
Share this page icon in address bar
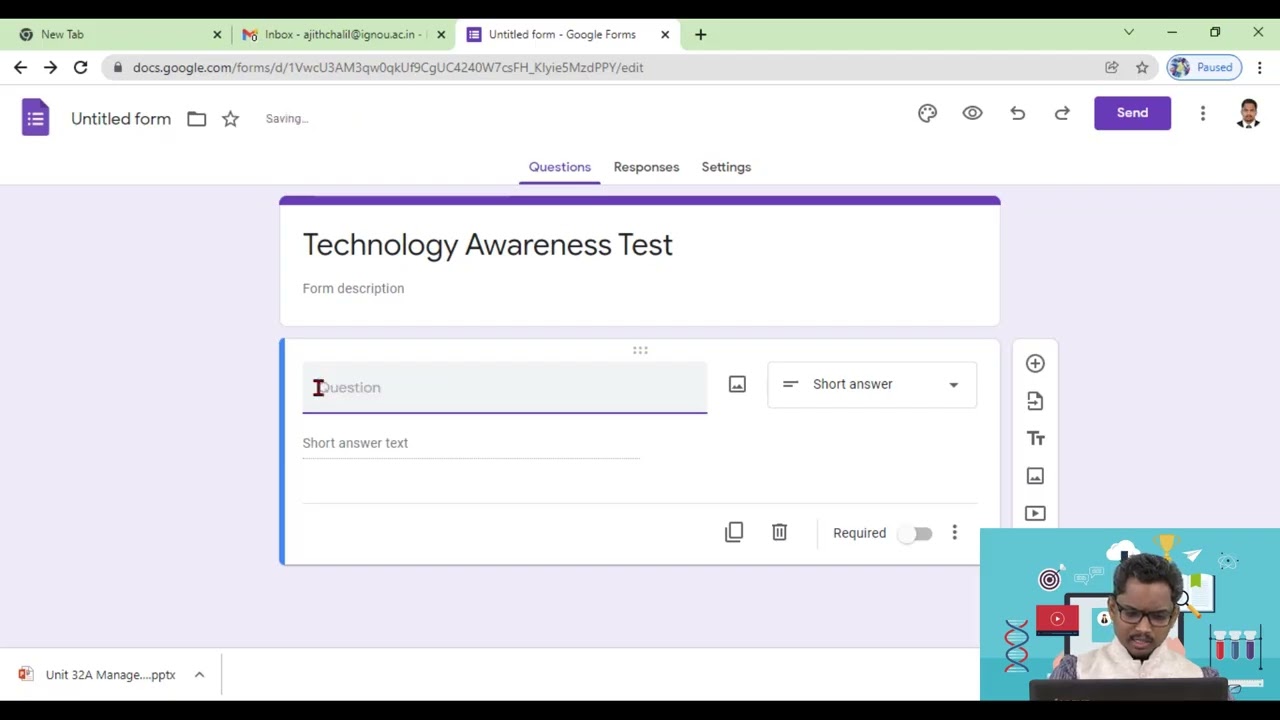1111,67
